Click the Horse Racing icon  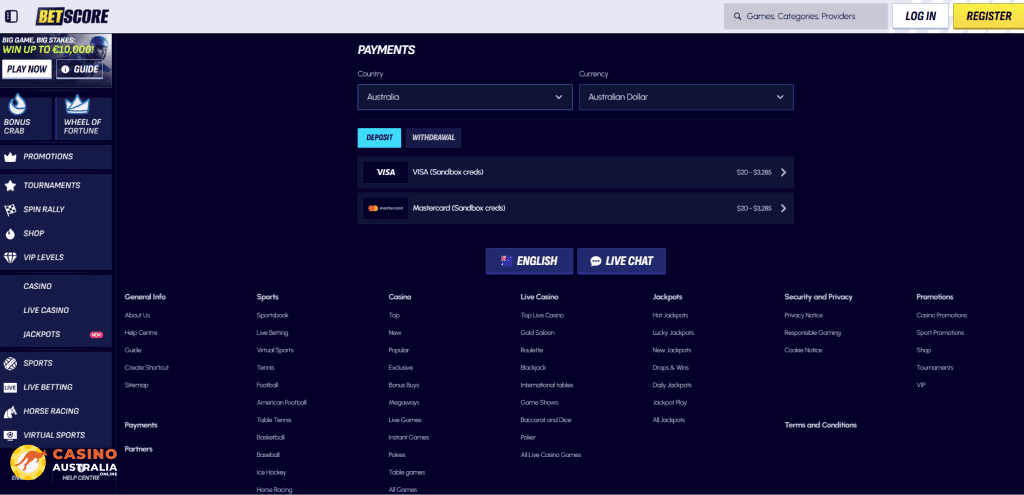[x=10, y=411]
